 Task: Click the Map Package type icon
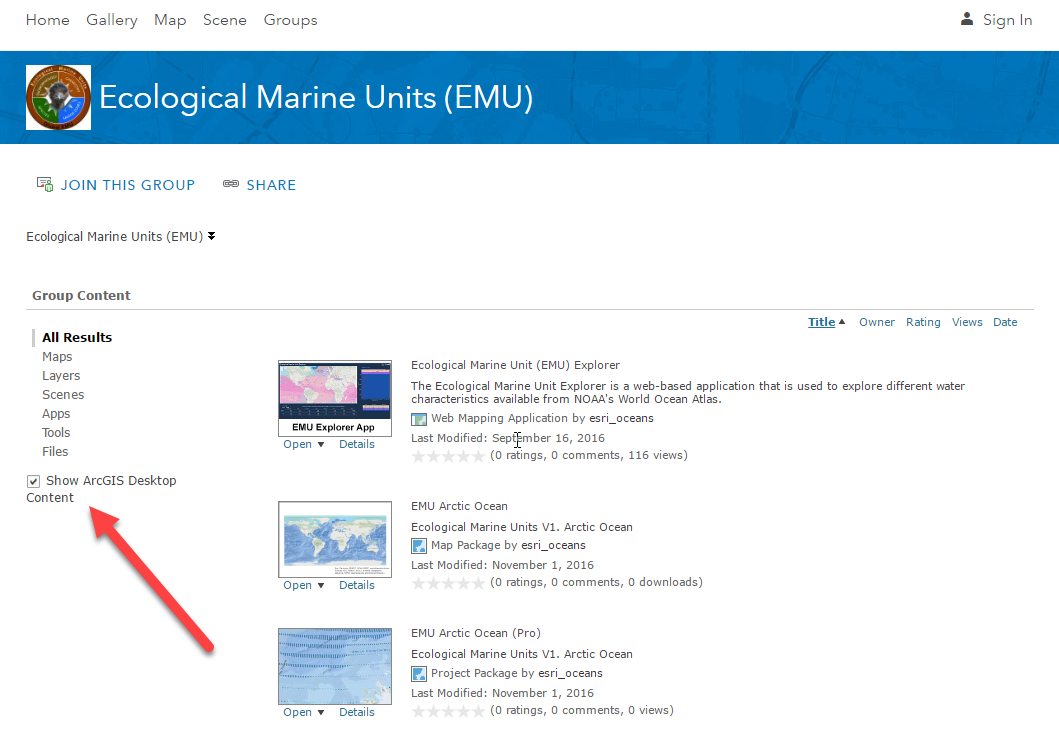point(419,546)
